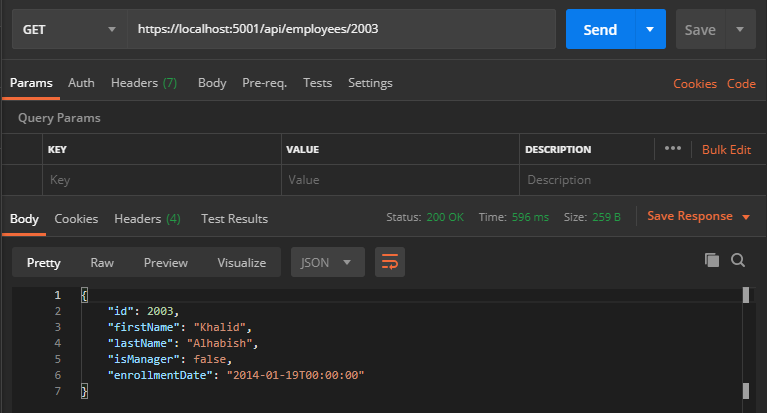This screenshot has width=767, height=413.
Task: Open the params column options ellipsis
Action: click(x=673, y=148)
